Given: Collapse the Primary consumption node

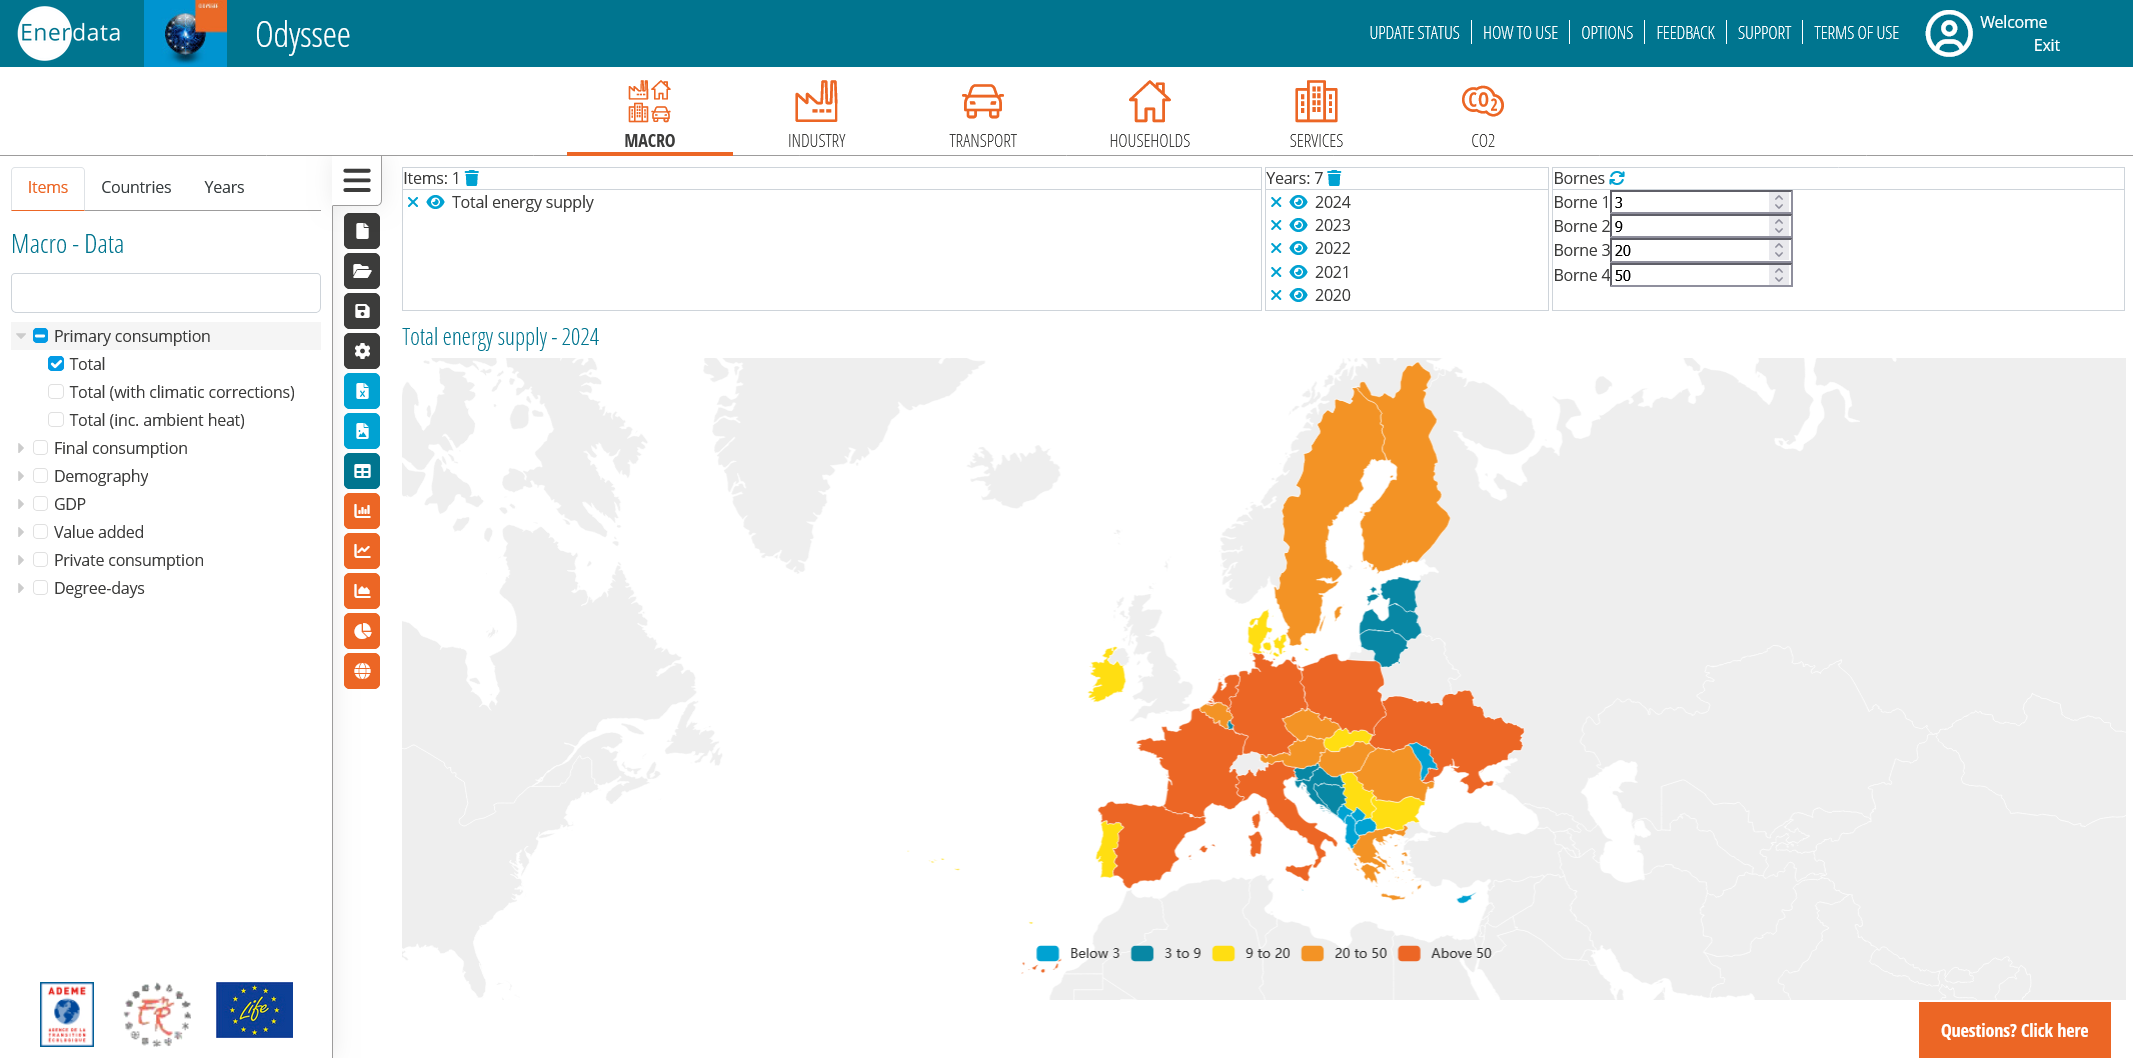Looking at the screenshot, I should click(x=21, y=336).
